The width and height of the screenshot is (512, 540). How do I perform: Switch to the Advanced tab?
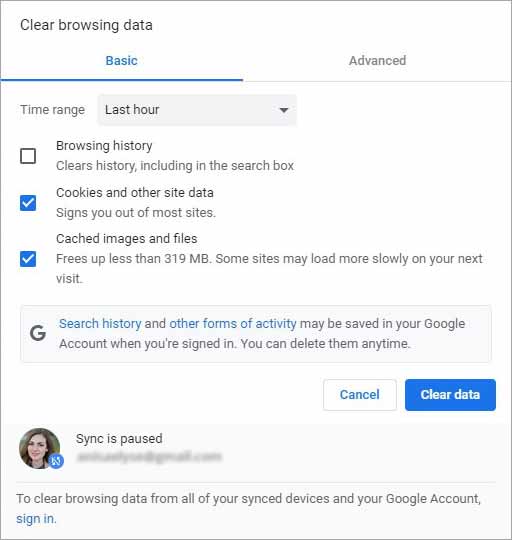point(377,61)
